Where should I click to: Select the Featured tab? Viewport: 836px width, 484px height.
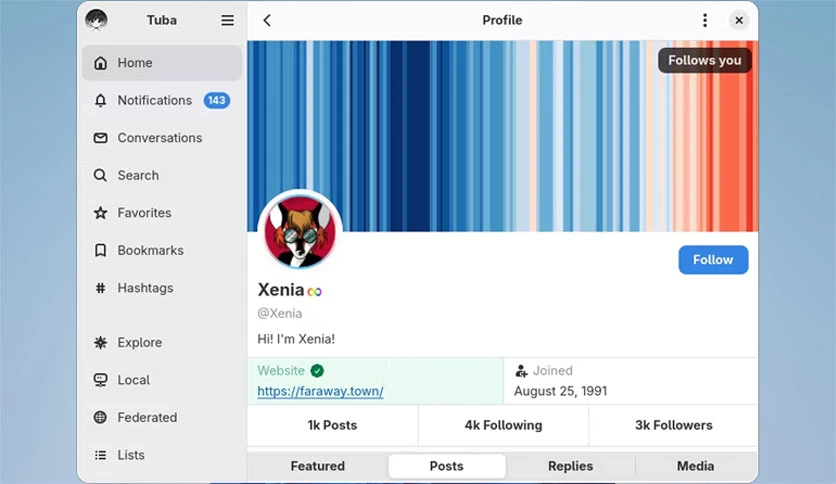click(318, 466)
